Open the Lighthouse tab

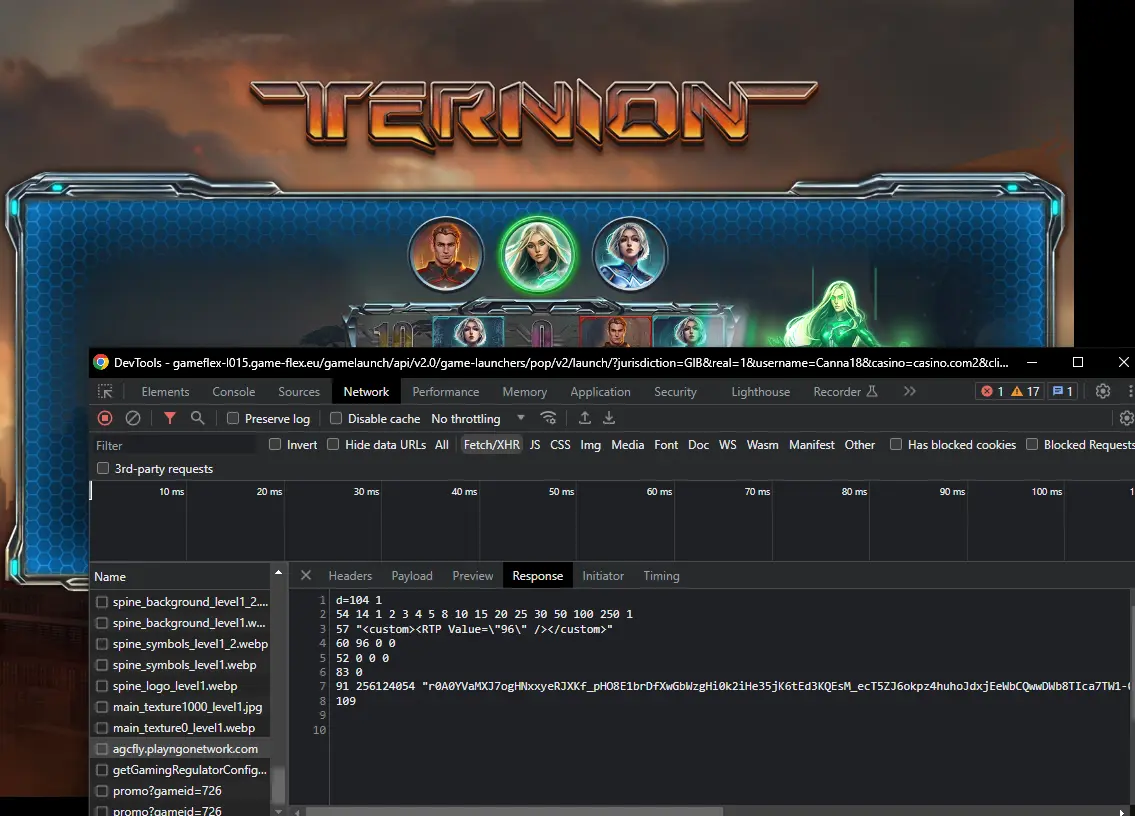[x=761, y=392]
